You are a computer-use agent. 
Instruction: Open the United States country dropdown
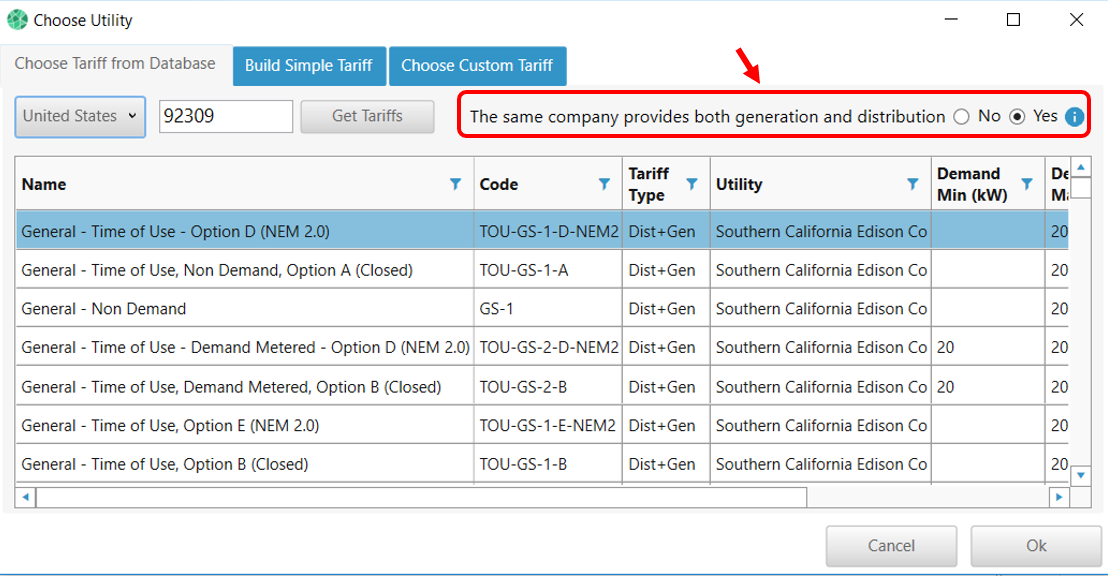click(x=80, y=116)
